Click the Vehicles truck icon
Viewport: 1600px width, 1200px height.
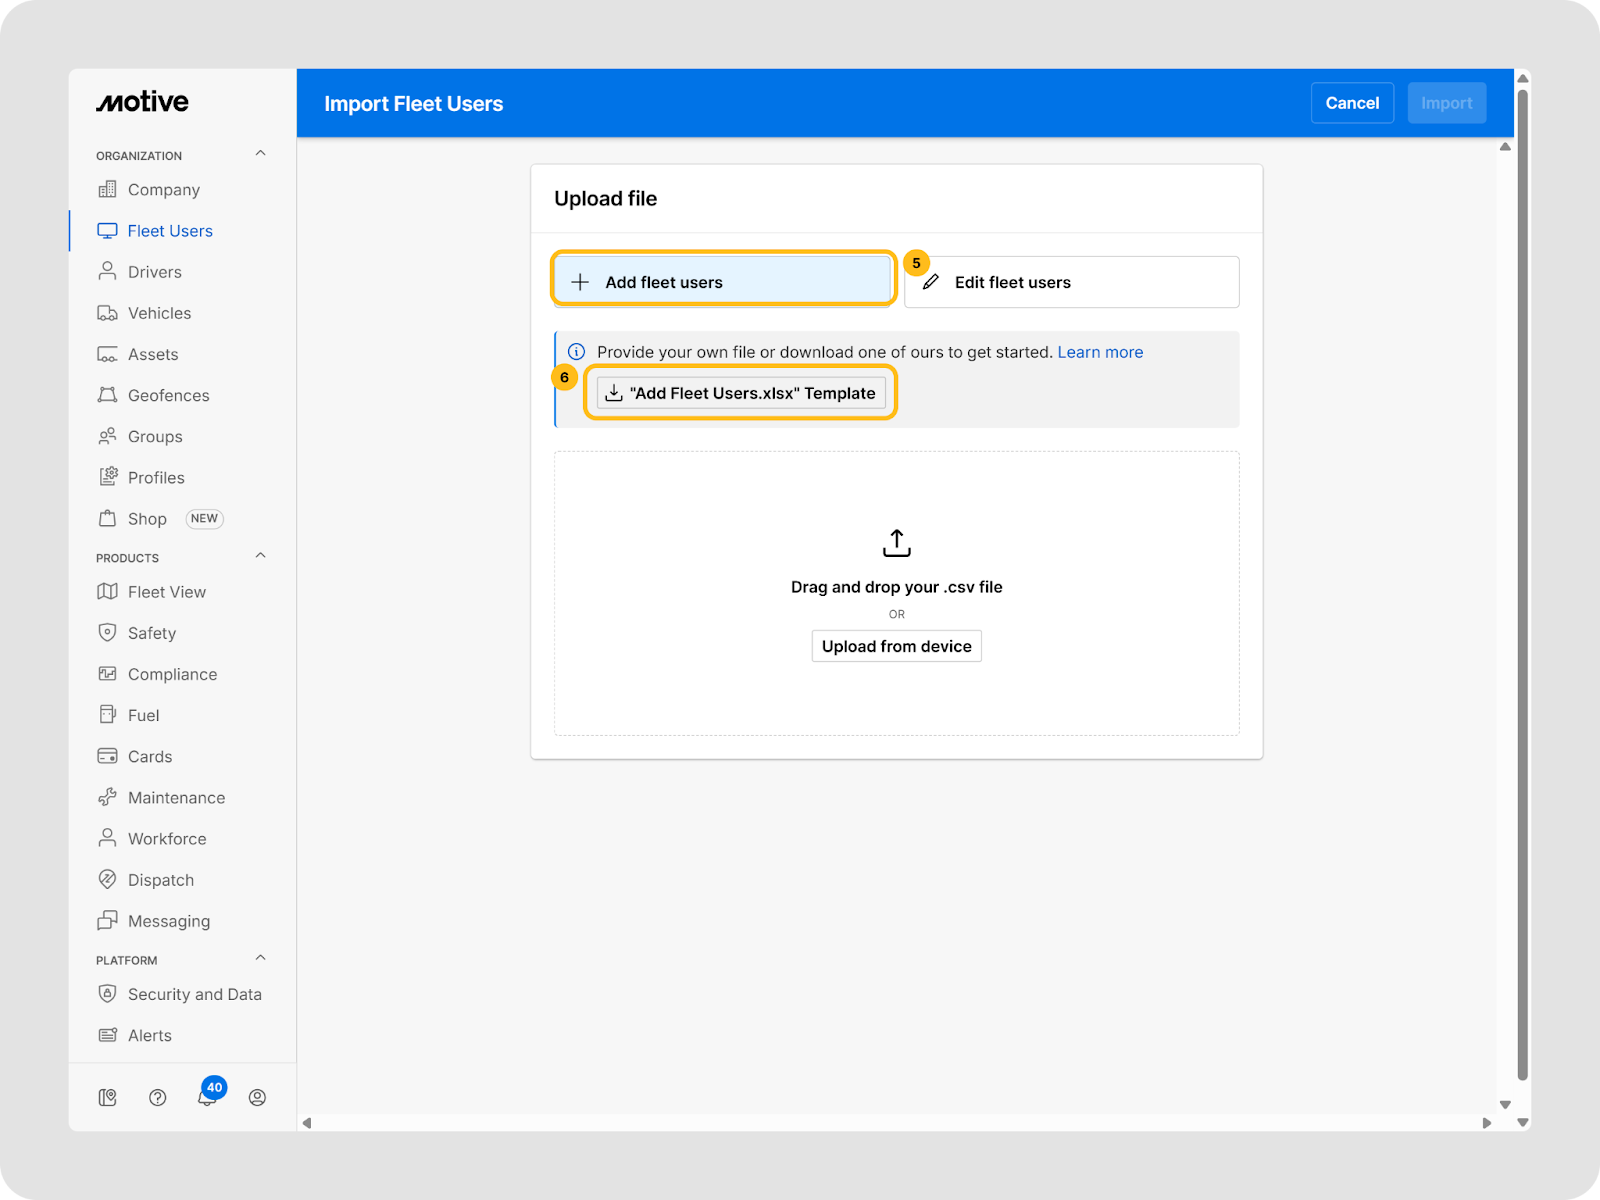click(x=107, y=313)
